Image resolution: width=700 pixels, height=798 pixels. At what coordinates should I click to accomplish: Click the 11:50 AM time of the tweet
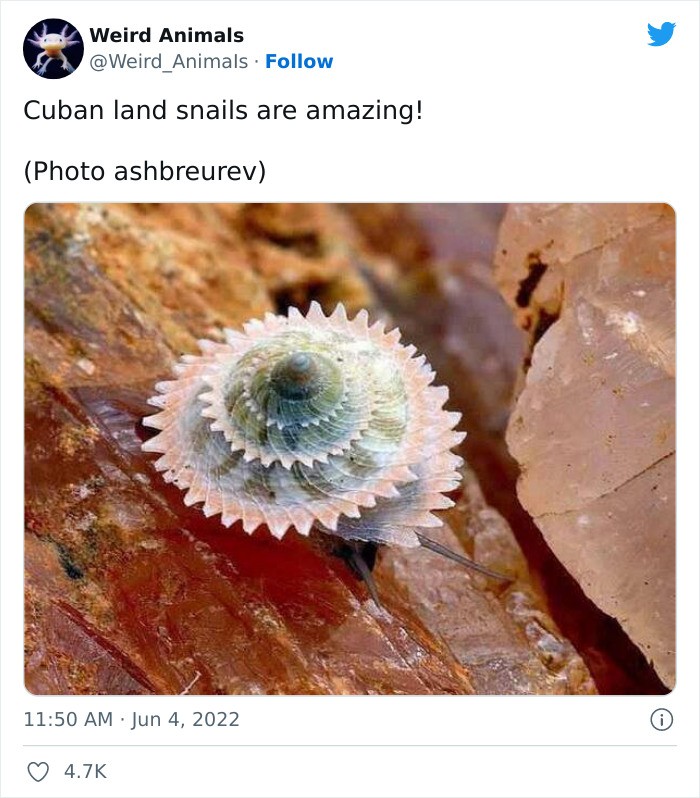[x=68, y=719]
